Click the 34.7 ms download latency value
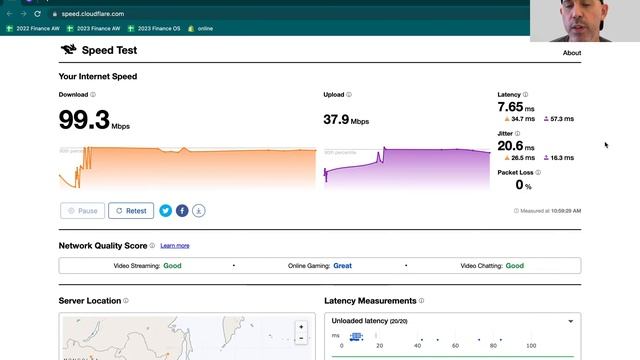640x360 pixels. pyautogui.click(x=520, y=119)
